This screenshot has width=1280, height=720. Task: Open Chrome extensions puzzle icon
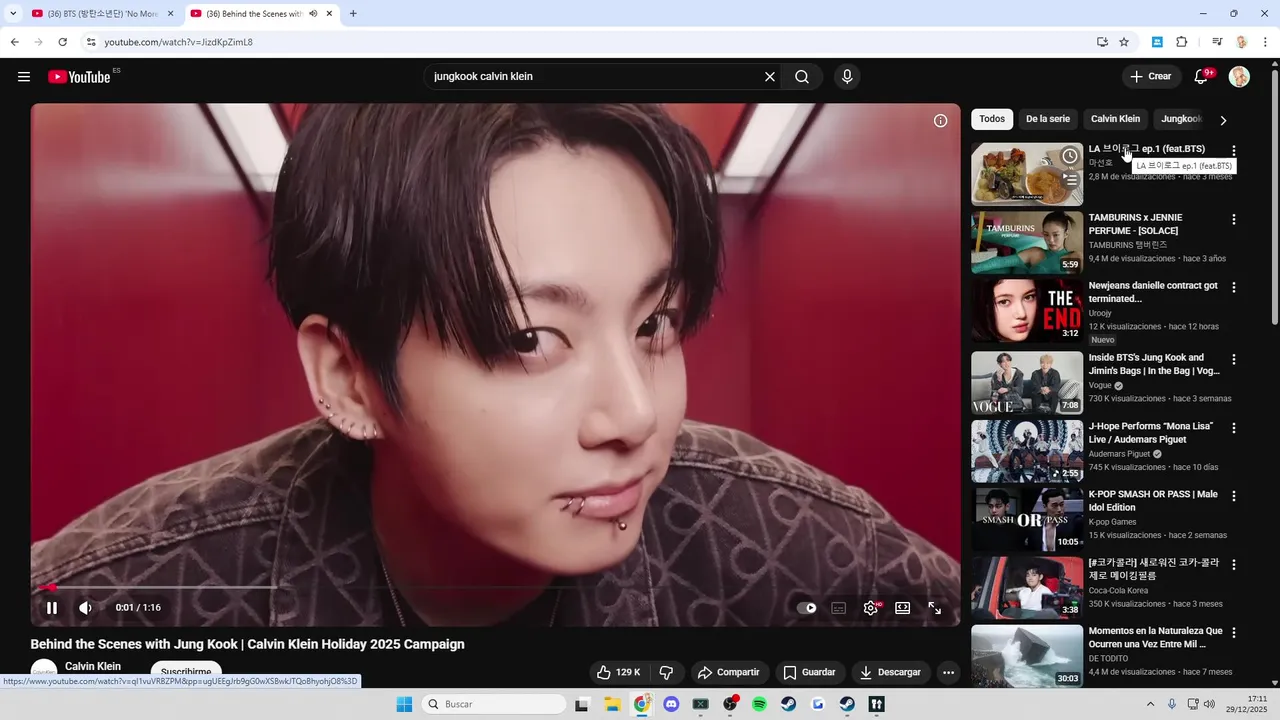(x=1182, y=42)
